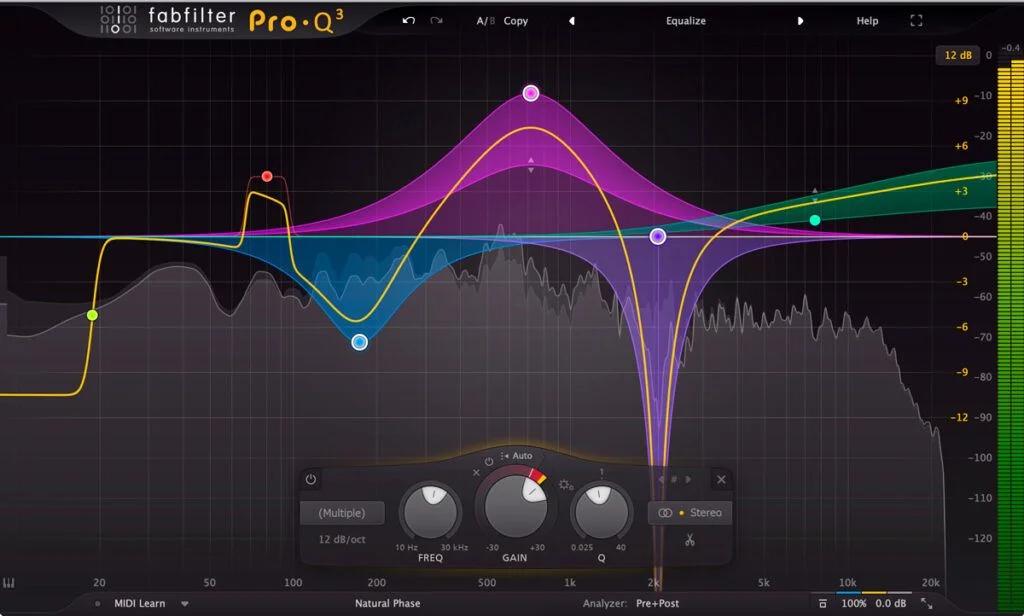Click the undo arrow icon
Viewport: 1024px width, 616px height.
(408, 21)
